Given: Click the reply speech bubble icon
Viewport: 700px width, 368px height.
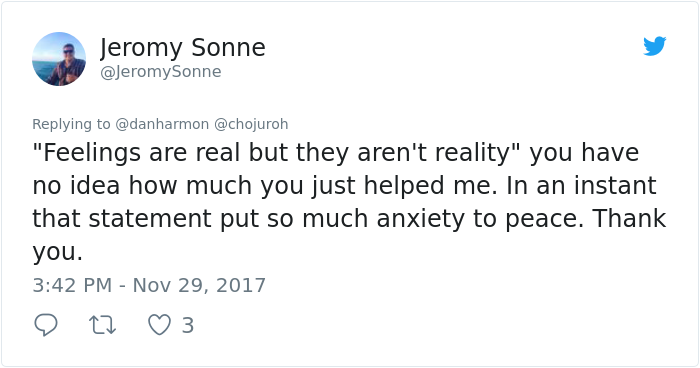Looking at the screenshot, I should coord(46,325).
